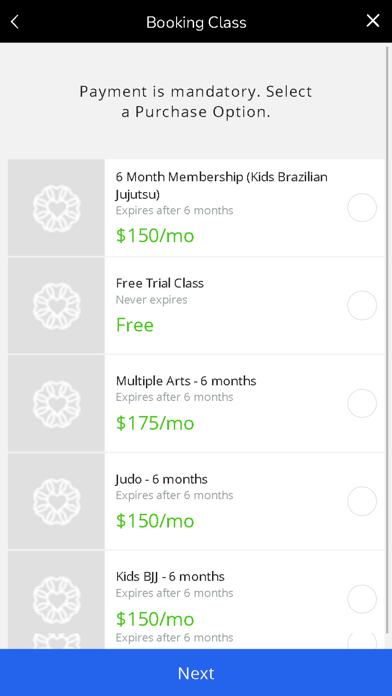Click the Kids BJJ flower icon

[56, 599]
